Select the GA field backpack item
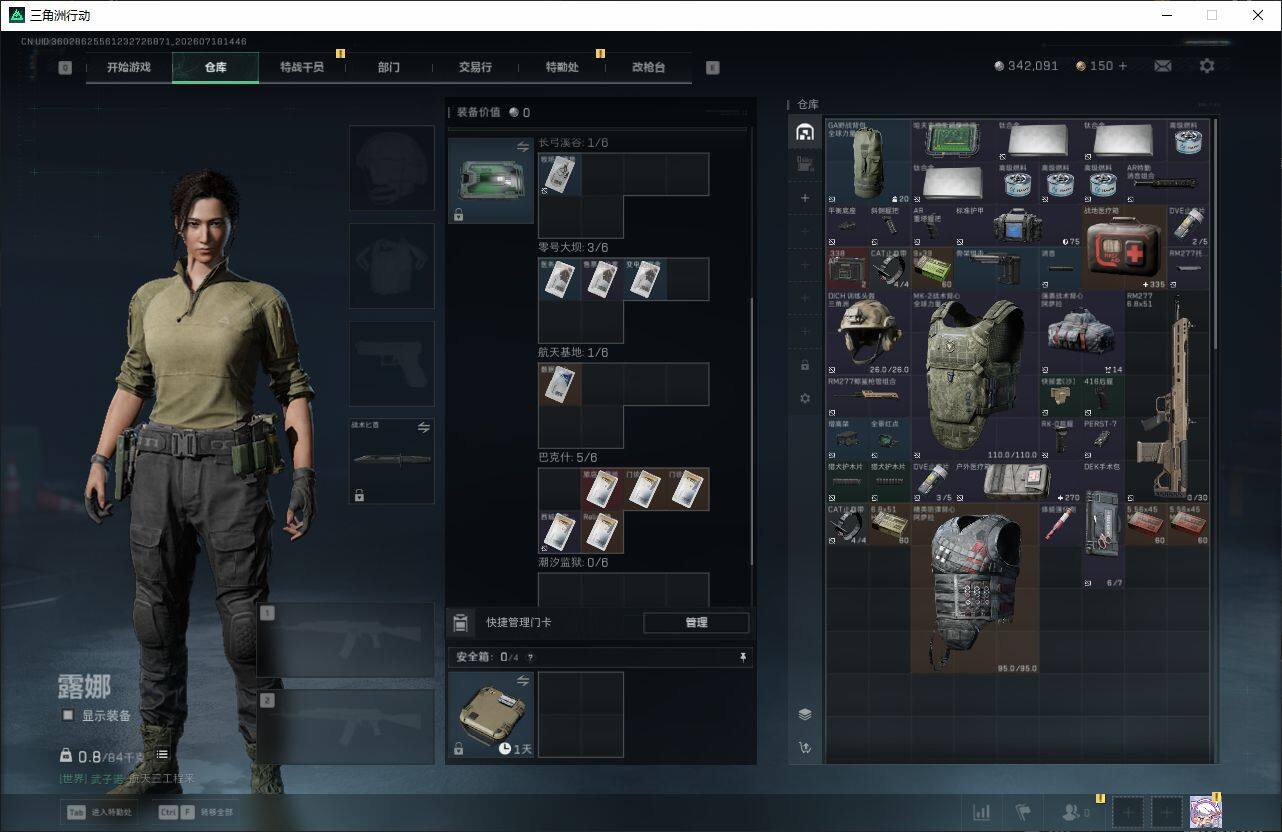Image resolution: width=1282 pixels, height=832 pixels. click(868, 163)
